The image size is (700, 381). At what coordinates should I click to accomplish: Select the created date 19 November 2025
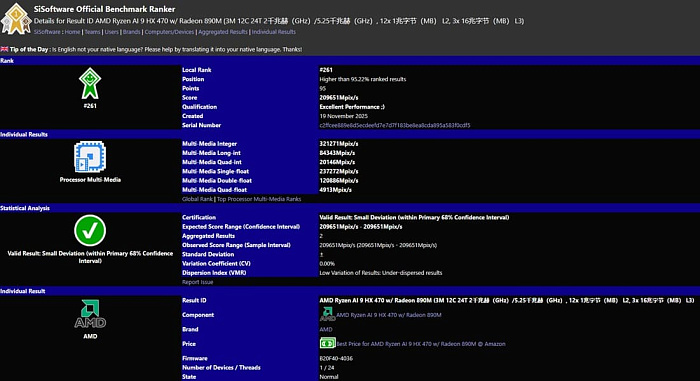(x=344, y=116)
